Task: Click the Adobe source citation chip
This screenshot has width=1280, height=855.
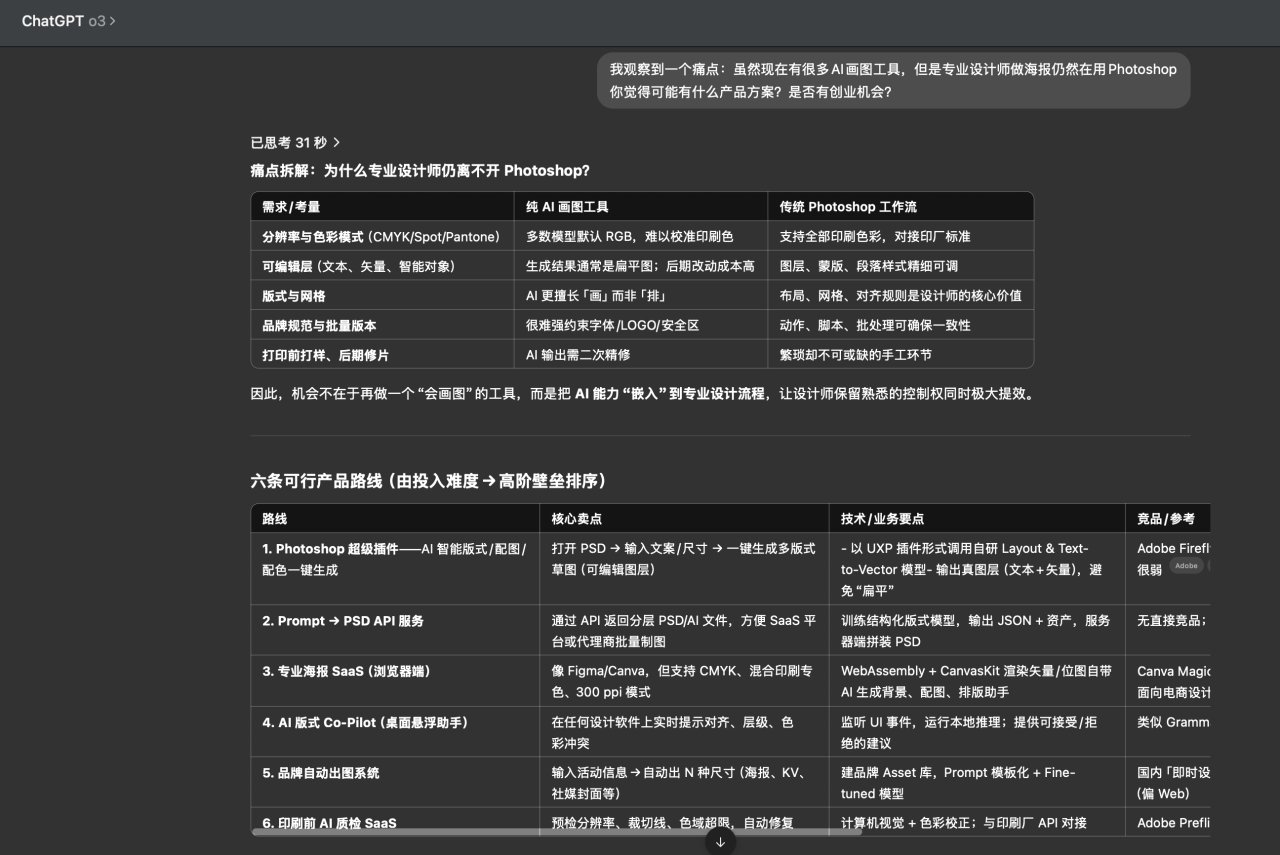Action: coord(1186,566)
